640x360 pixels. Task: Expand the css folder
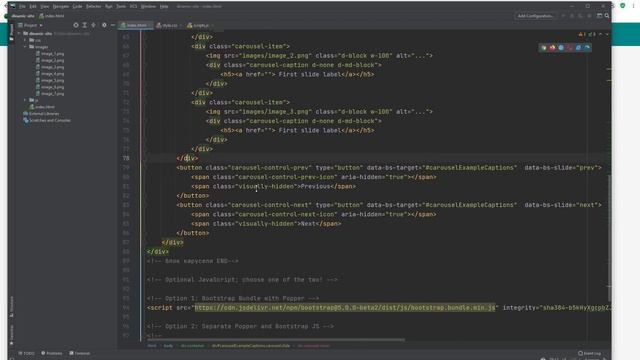(25, 40)
